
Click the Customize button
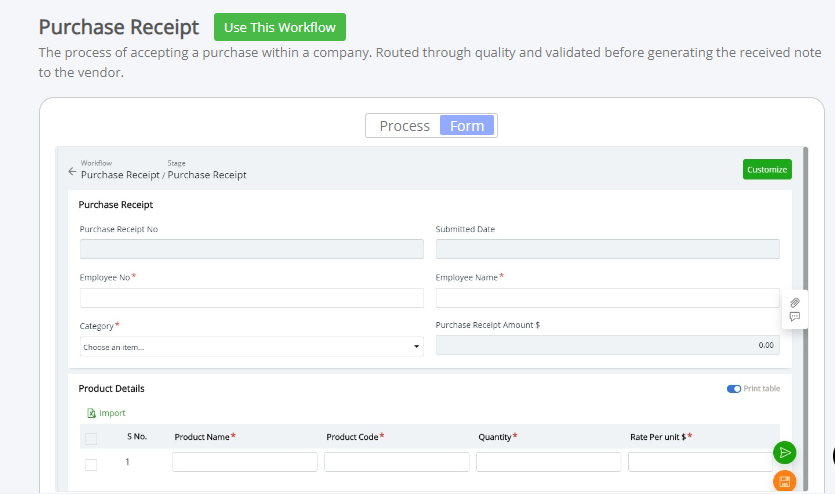click(x=767, y=169)
